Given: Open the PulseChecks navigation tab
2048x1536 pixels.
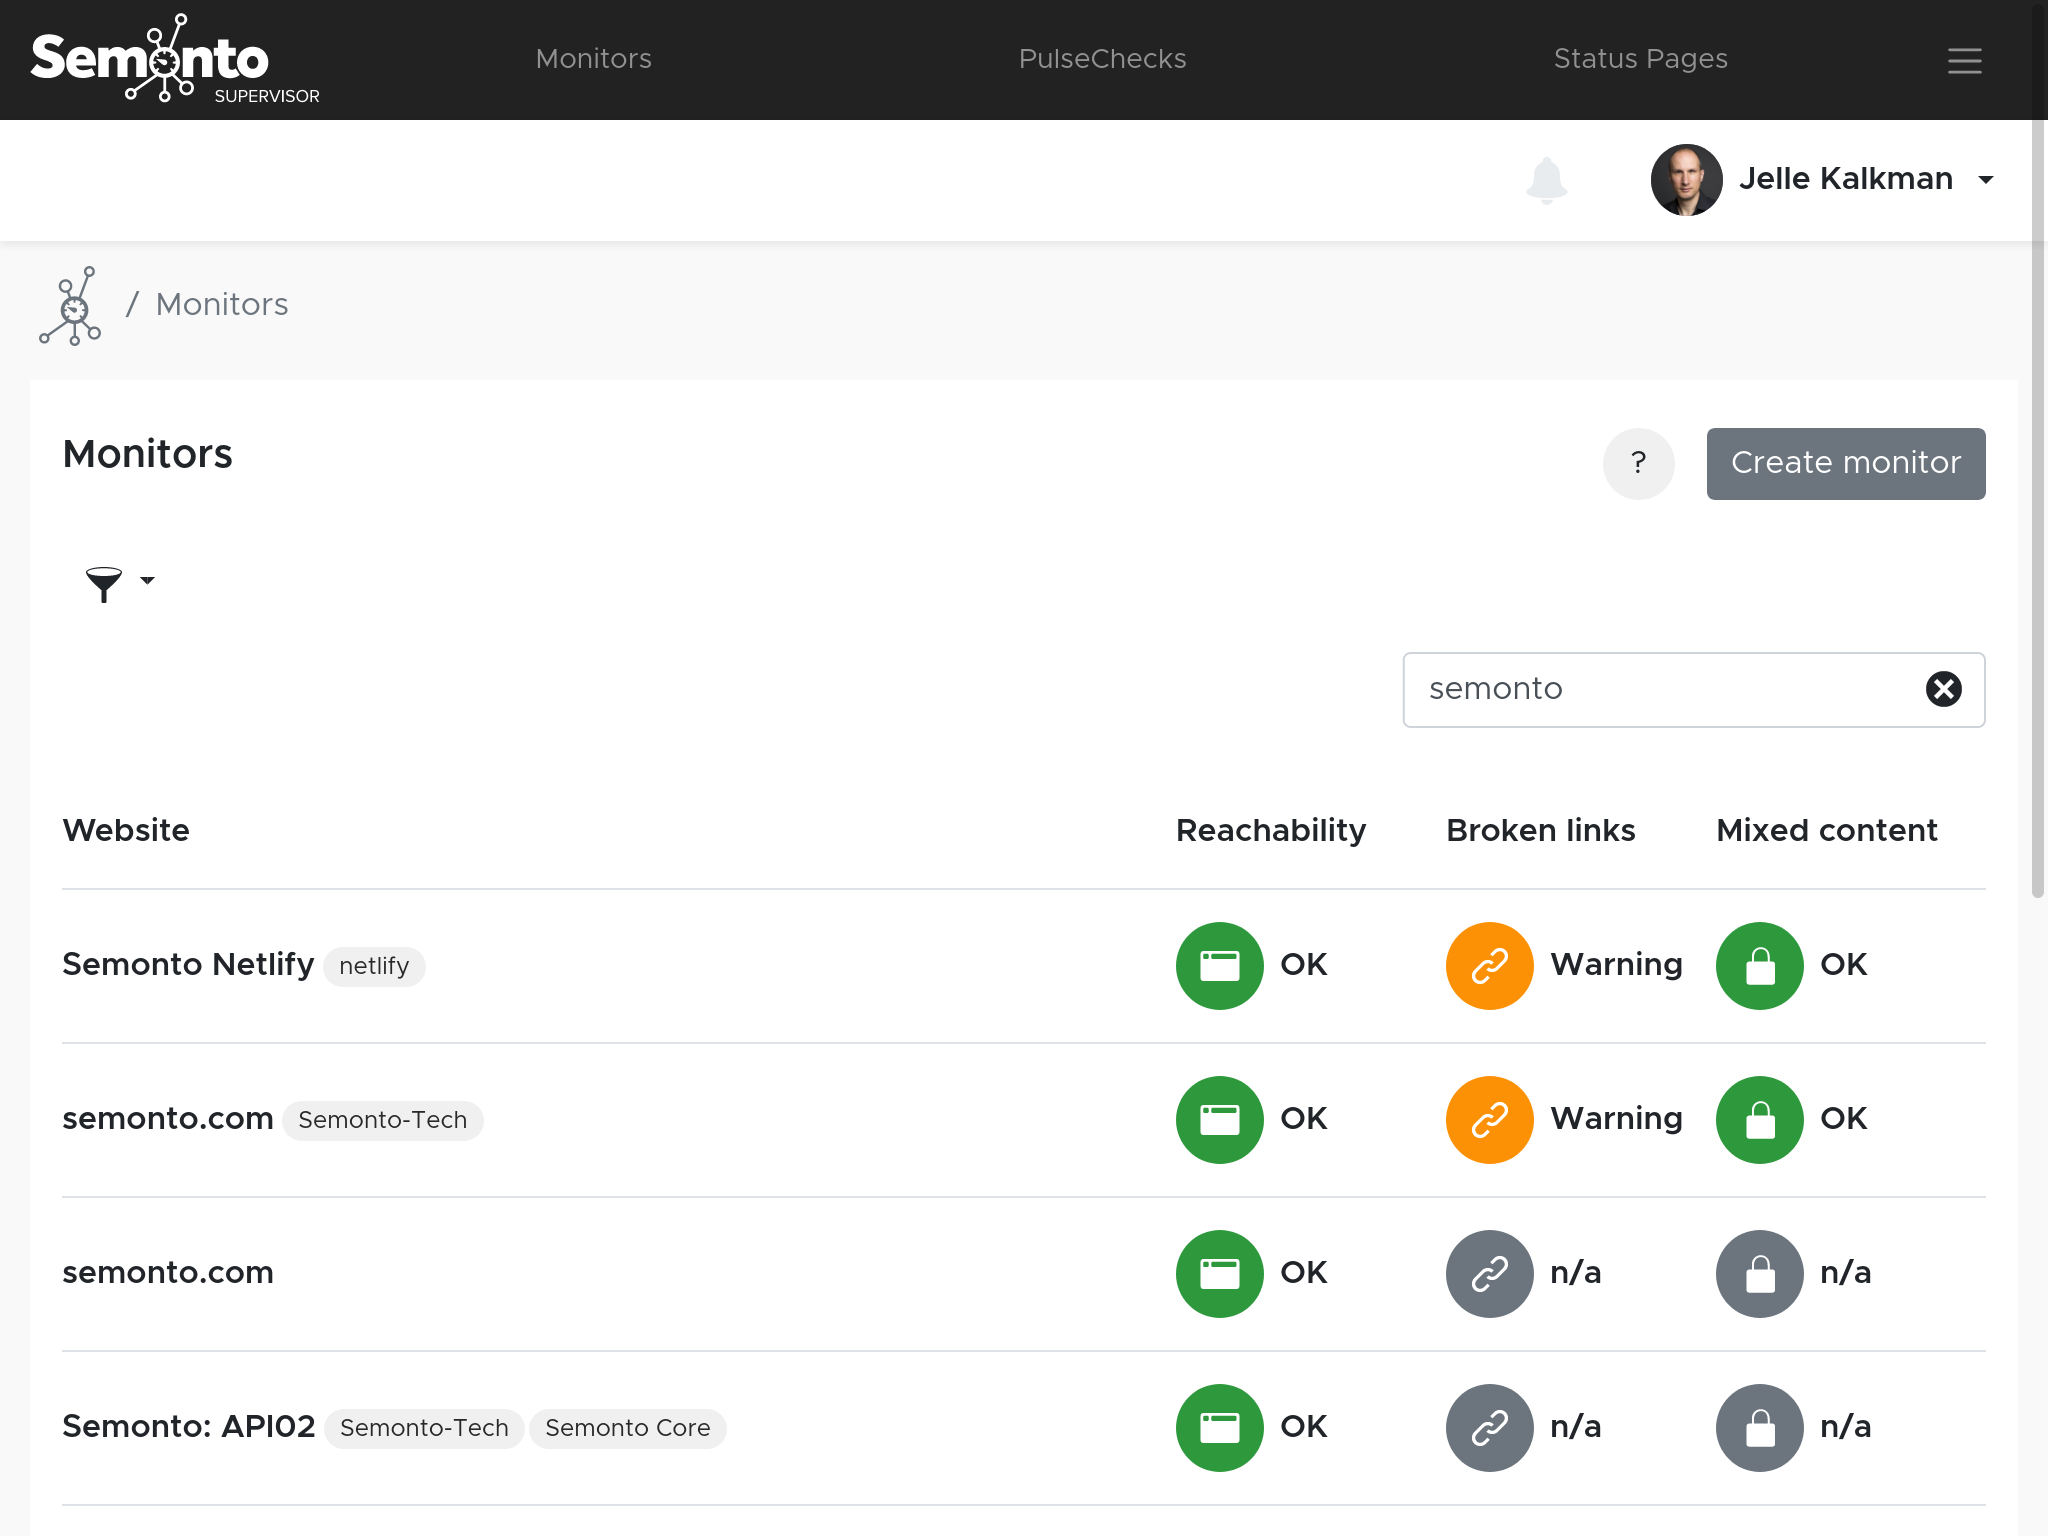Looking at the screenshot, I should pyautogui.click(x=1103, y=60).
